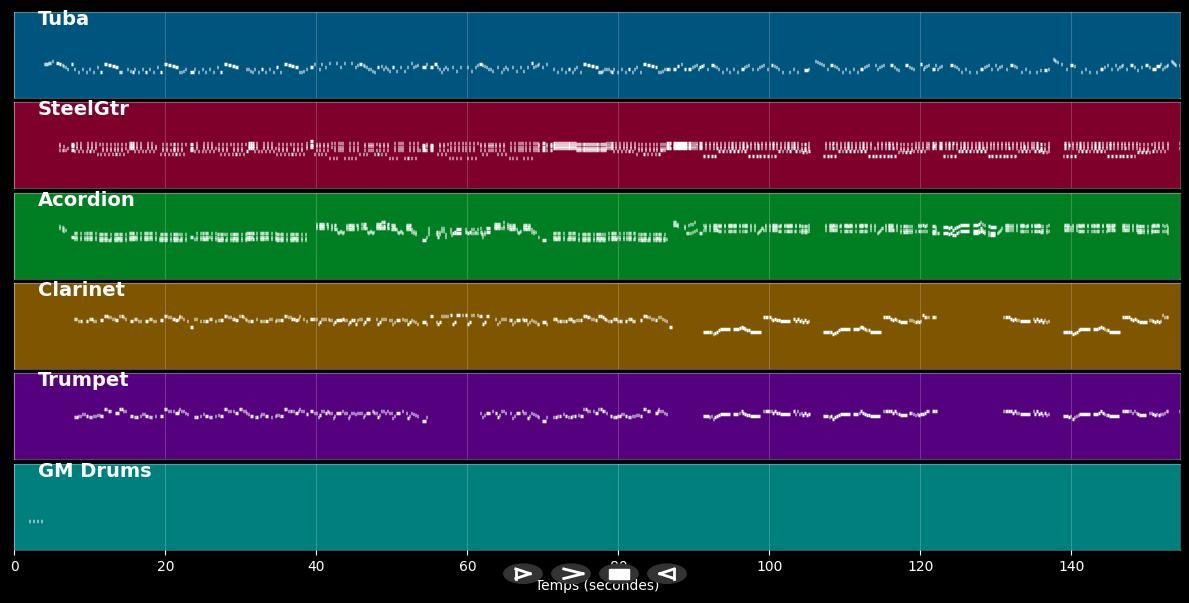
Task: Choose the Acordion track label
Action: pos(86,200)
